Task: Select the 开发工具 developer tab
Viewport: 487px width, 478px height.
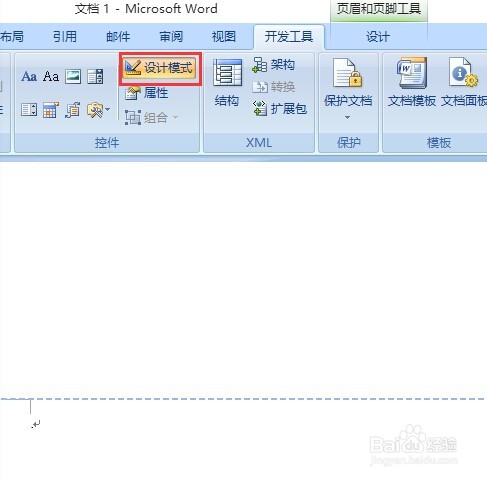Action: [x=289, y=37]
